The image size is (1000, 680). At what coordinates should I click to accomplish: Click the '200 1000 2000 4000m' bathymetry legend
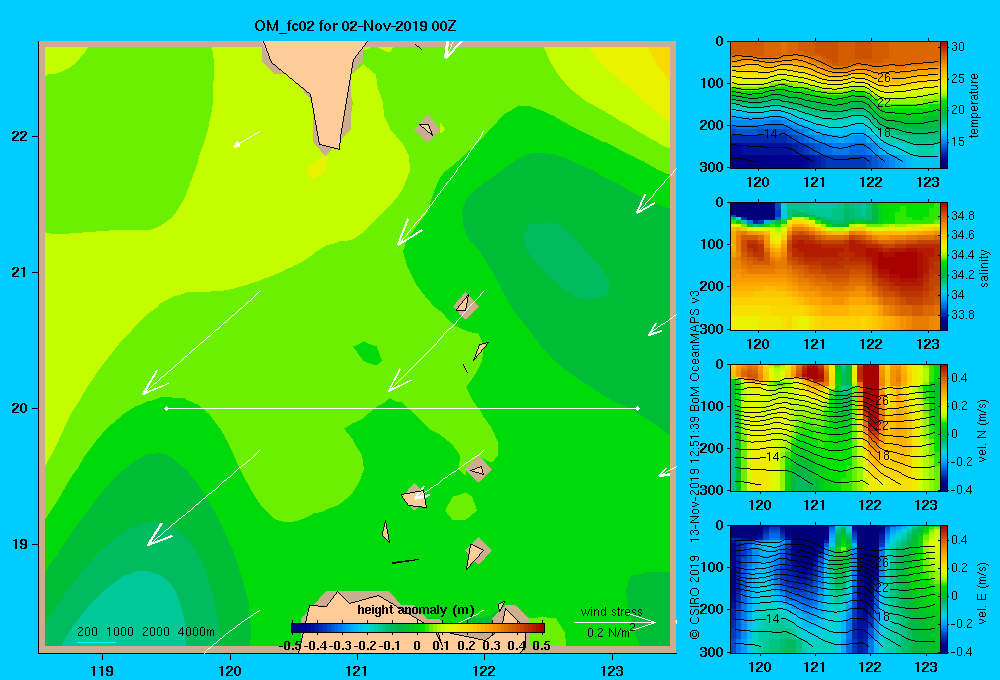[145, 632]
